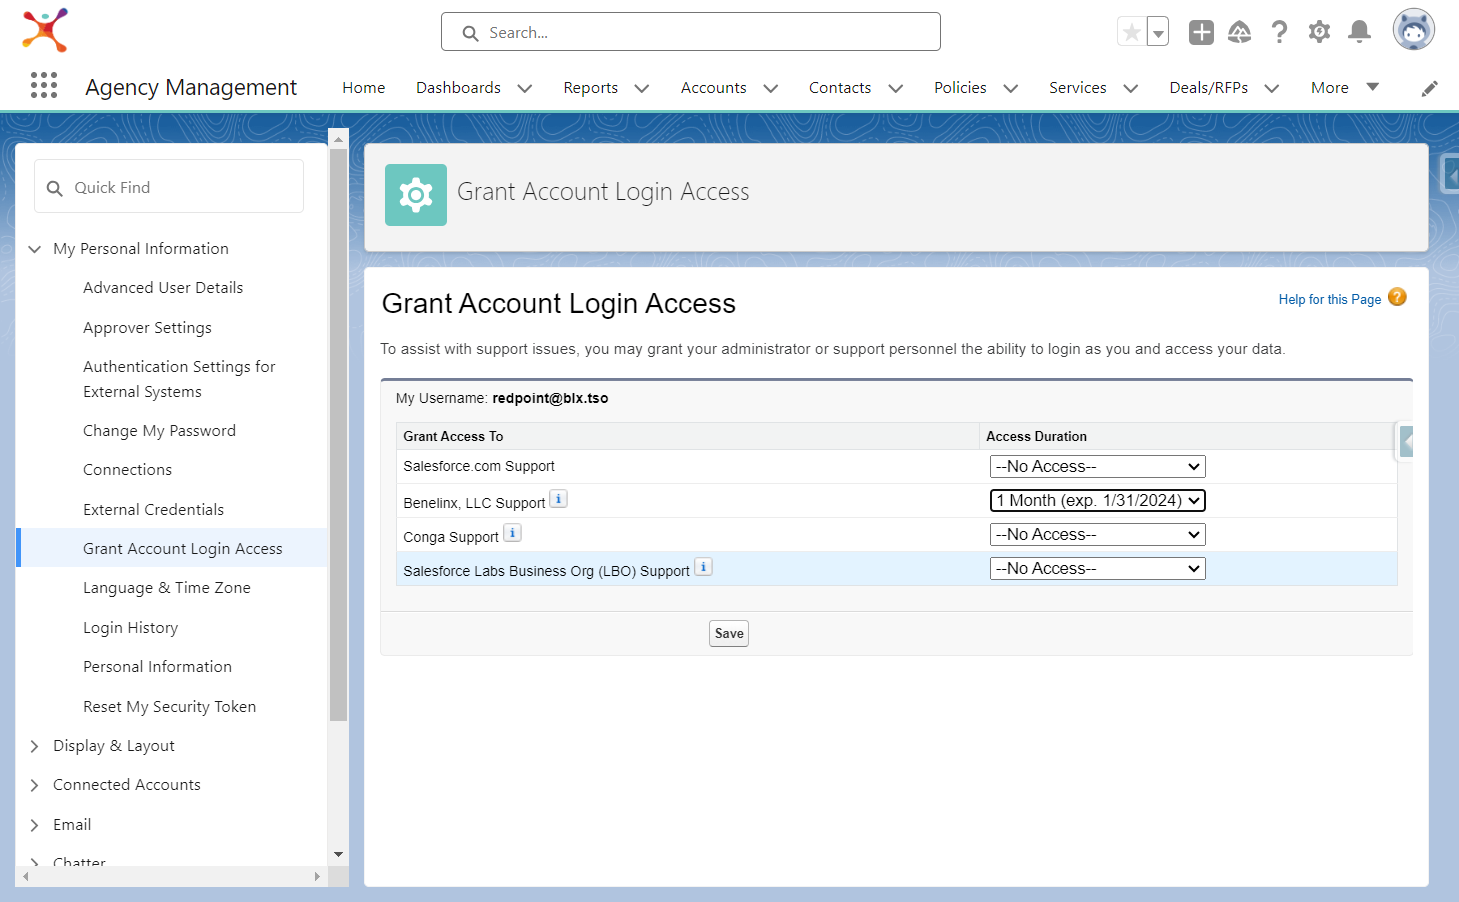Open the App Launcher grid icon
The width and height of the screenshot is (1459, 902).
point(44,86)
